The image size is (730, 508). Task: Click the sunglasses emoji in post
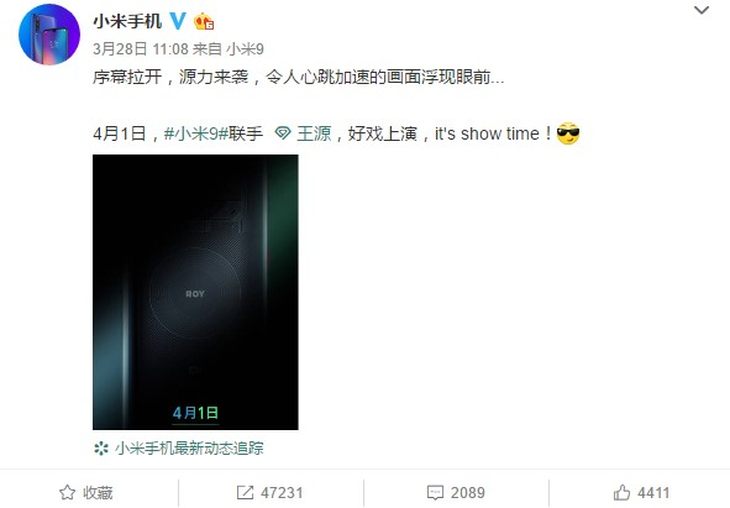click(x=568, y=134)
